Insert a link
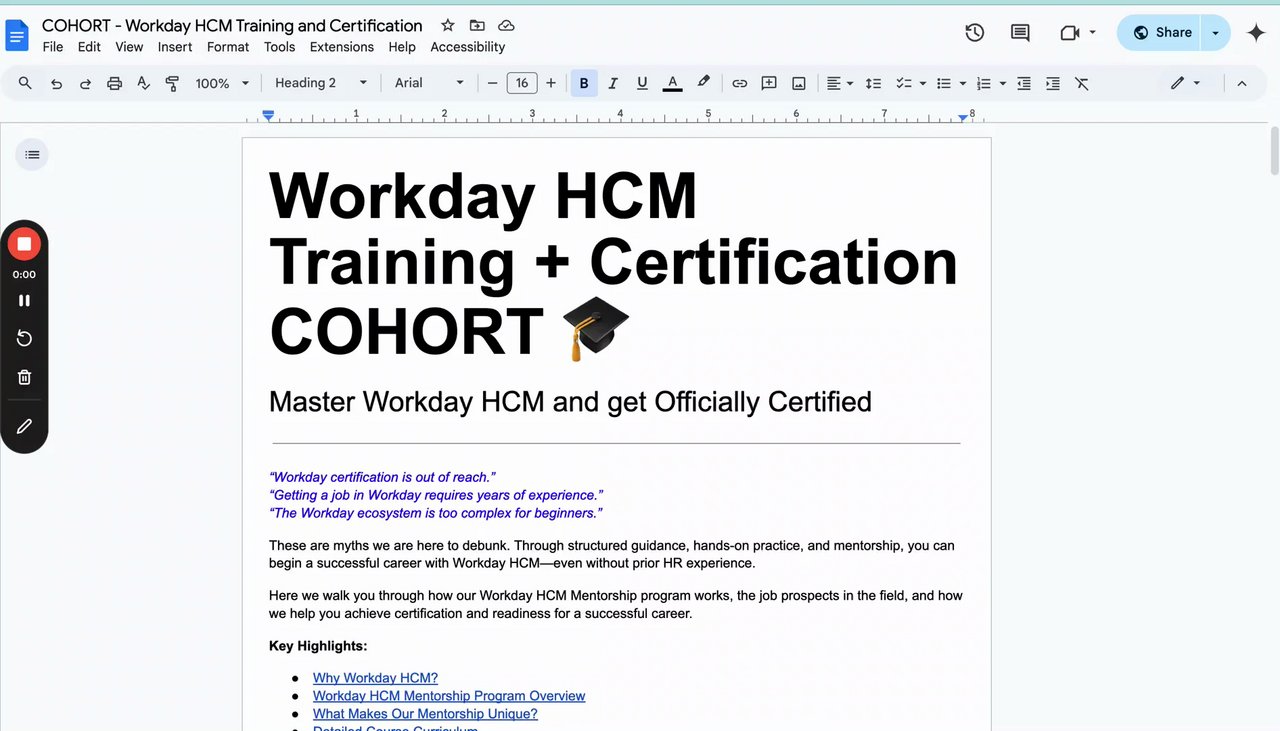Viewport: 1280px width, 731px height. click(739, 83)
